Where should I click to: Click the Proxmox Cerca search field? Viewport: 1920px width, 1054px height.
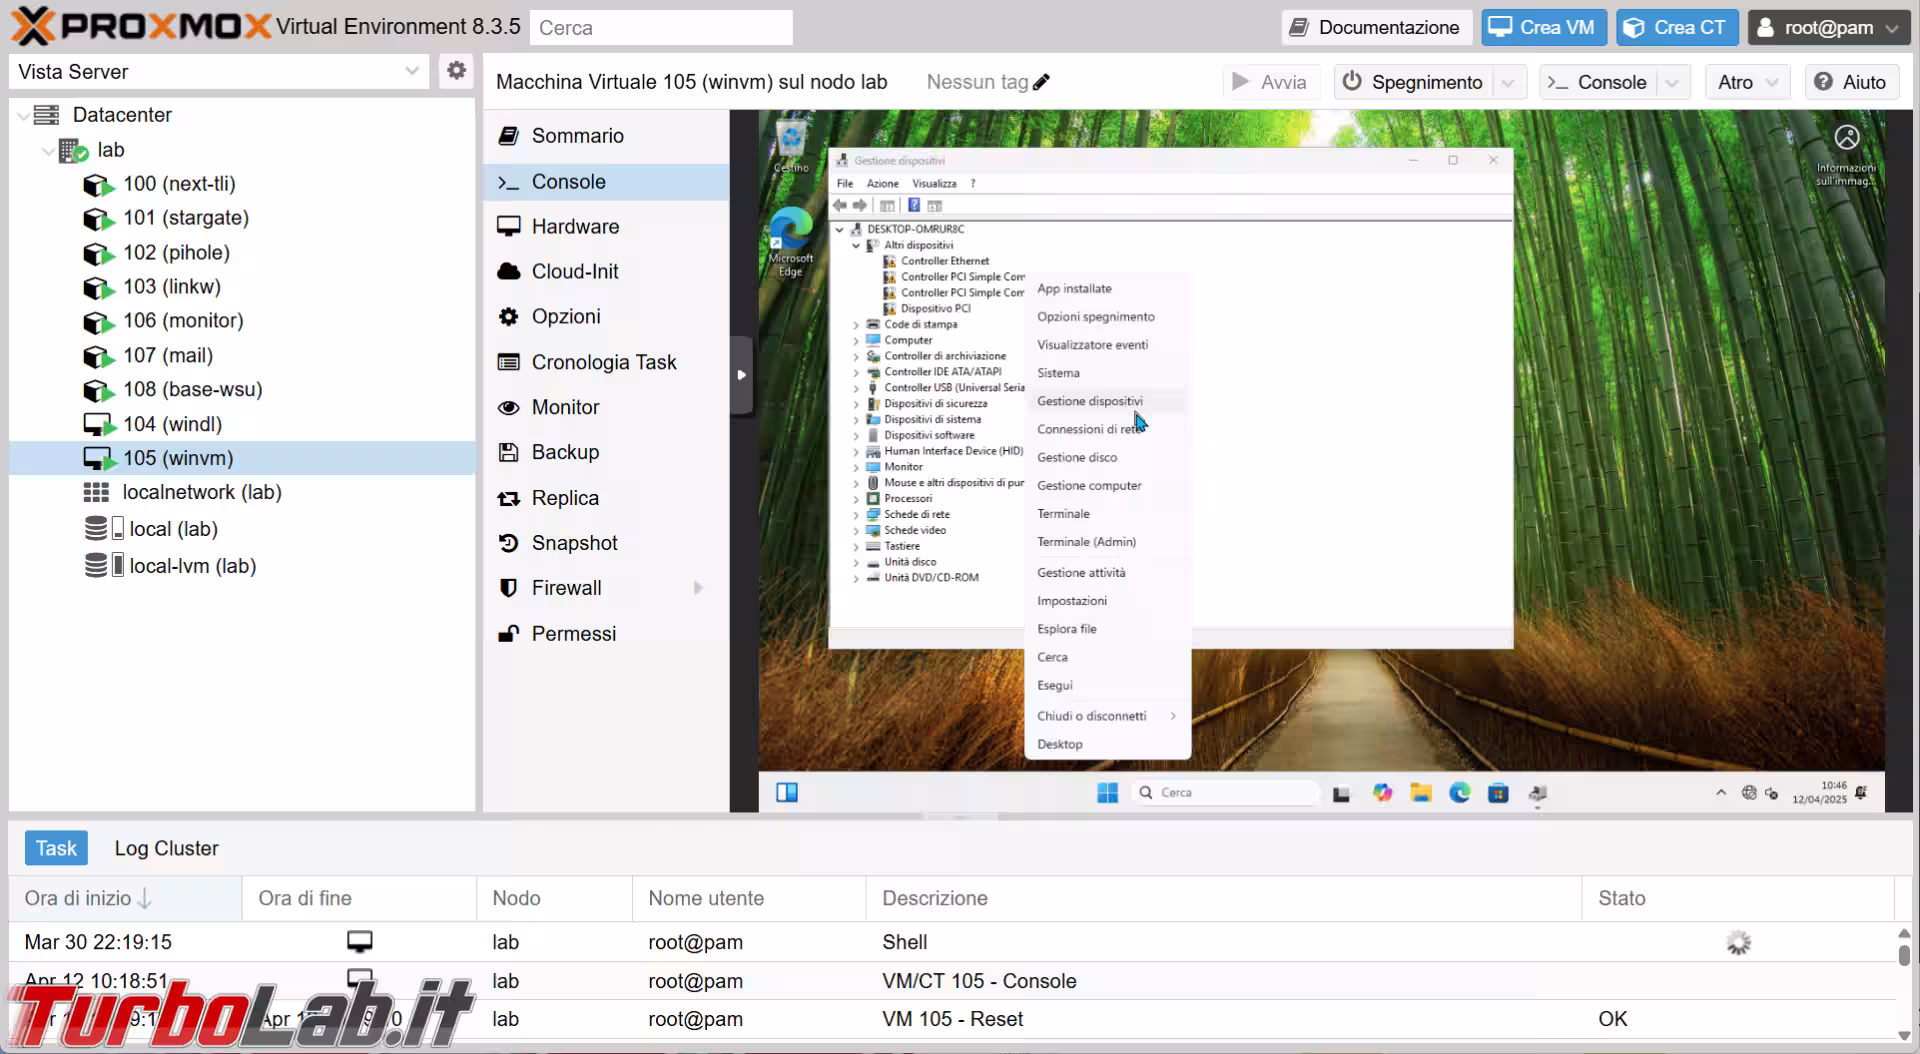[661, 28]
